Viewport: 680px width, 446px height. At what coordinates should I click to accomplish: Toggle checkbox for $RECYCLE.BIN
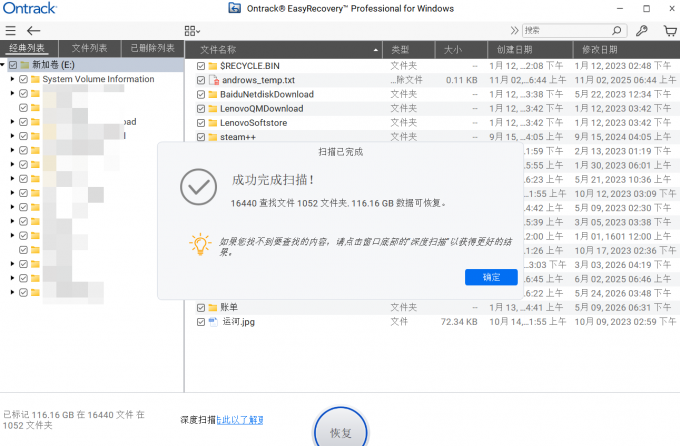[x=201, y=66]
